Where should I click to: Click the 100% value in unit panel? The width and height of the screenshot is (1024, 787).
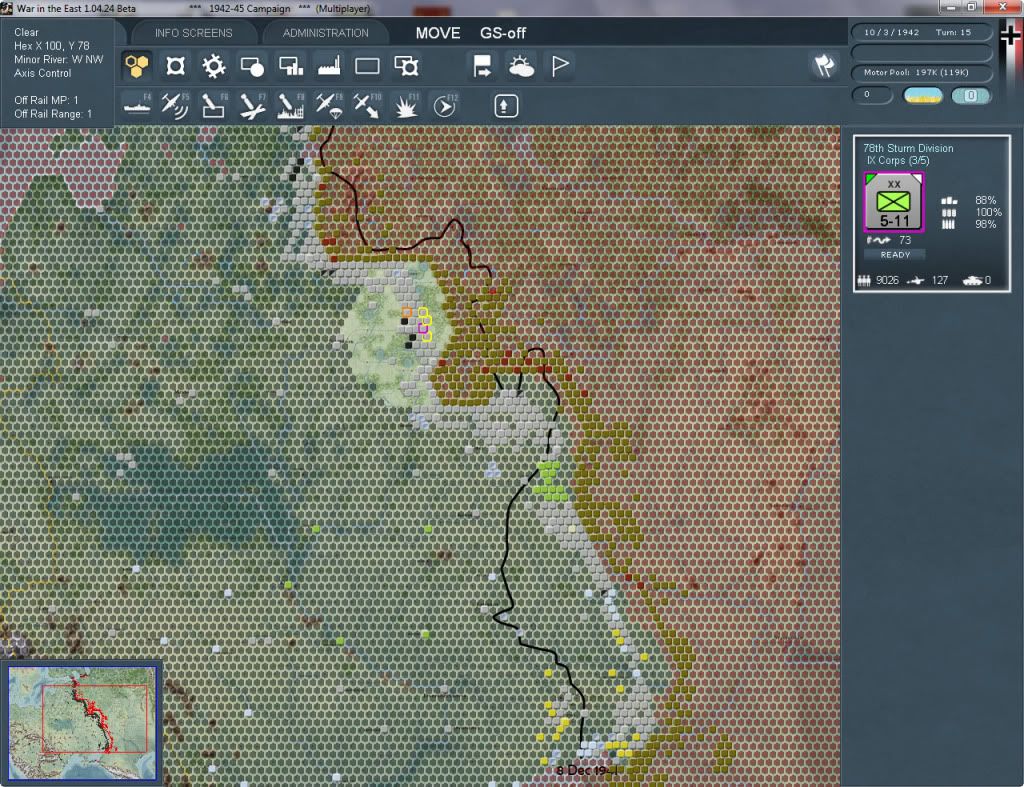click(x=987, y=212)
